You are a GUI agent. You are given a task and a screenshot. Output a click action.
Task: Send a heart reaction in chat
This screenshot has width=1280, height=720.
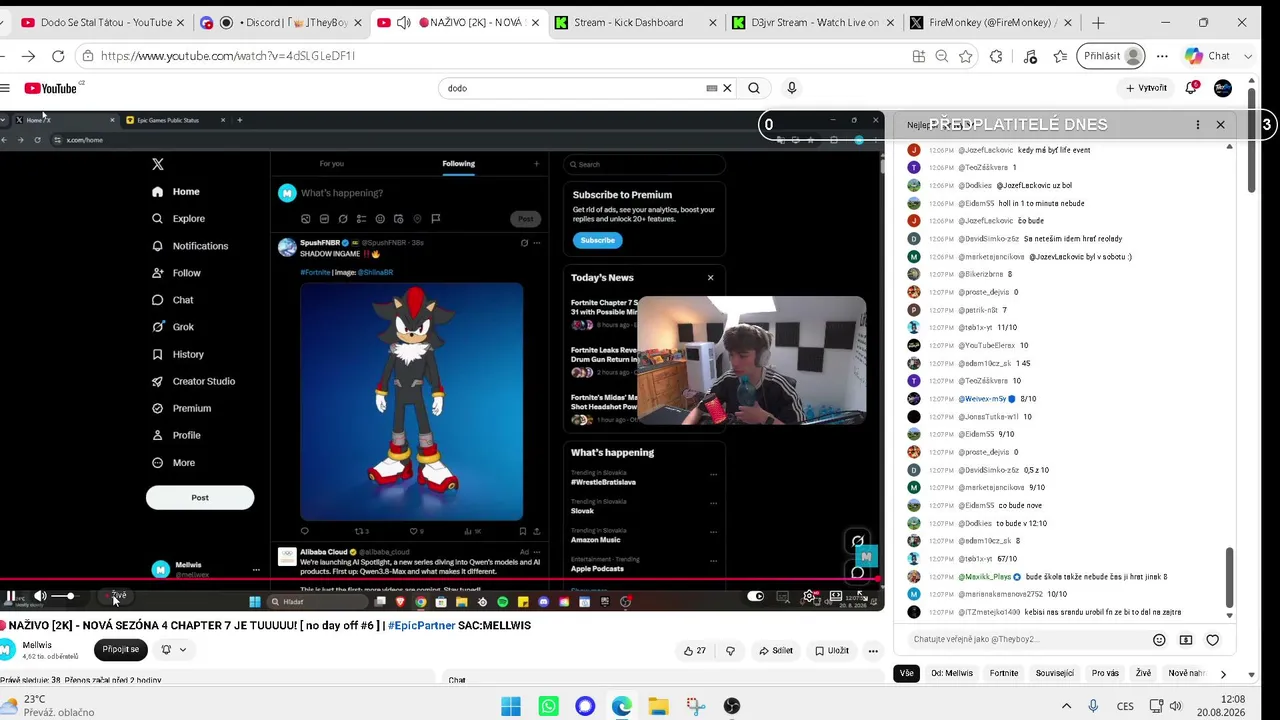tap(1213, 640)
